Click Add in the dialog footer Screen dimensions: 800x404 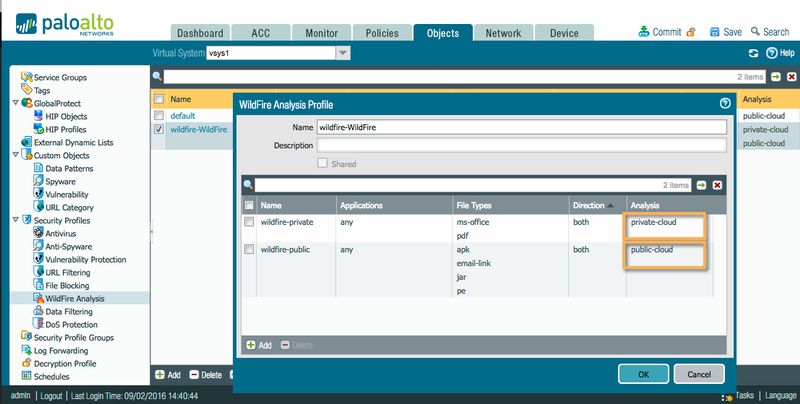click(259, 345)
